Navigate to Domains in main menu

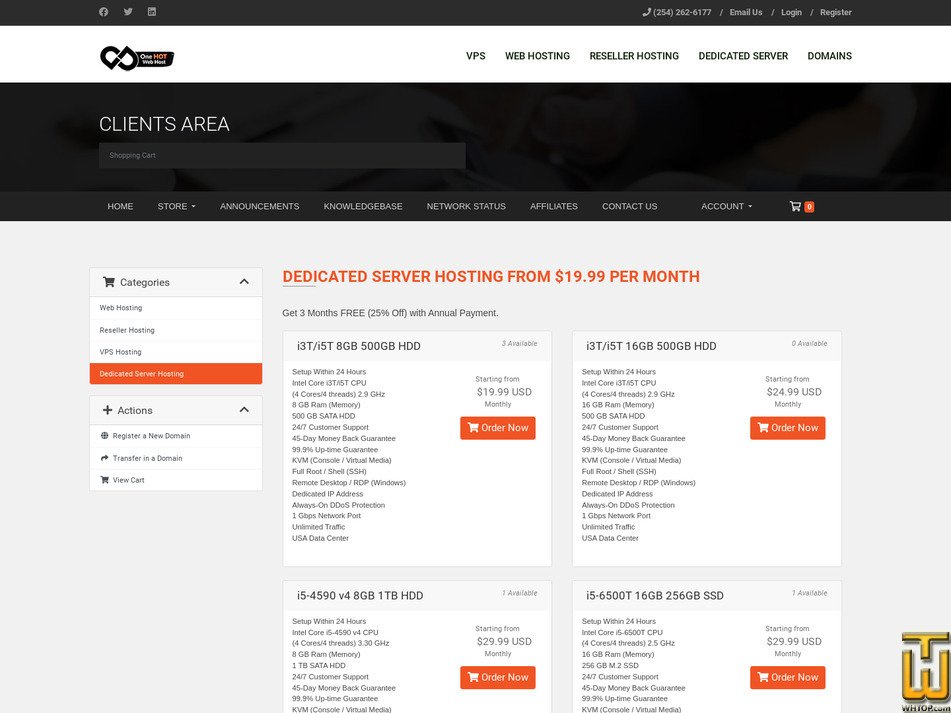pos(829,56)
